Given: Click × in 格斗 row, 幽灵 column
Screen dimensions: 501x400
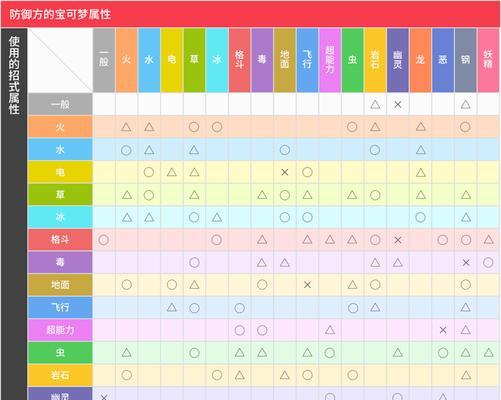Looking at the screenshot, I should pyautogui.click(x=398, y=240).
